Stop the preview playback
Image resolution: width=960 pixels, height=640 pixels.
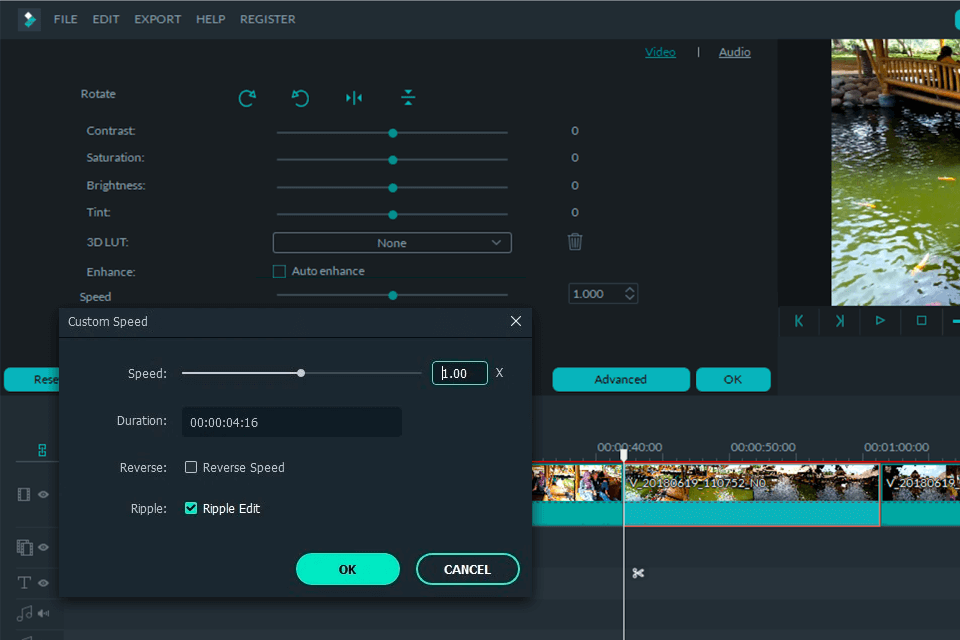921,321
